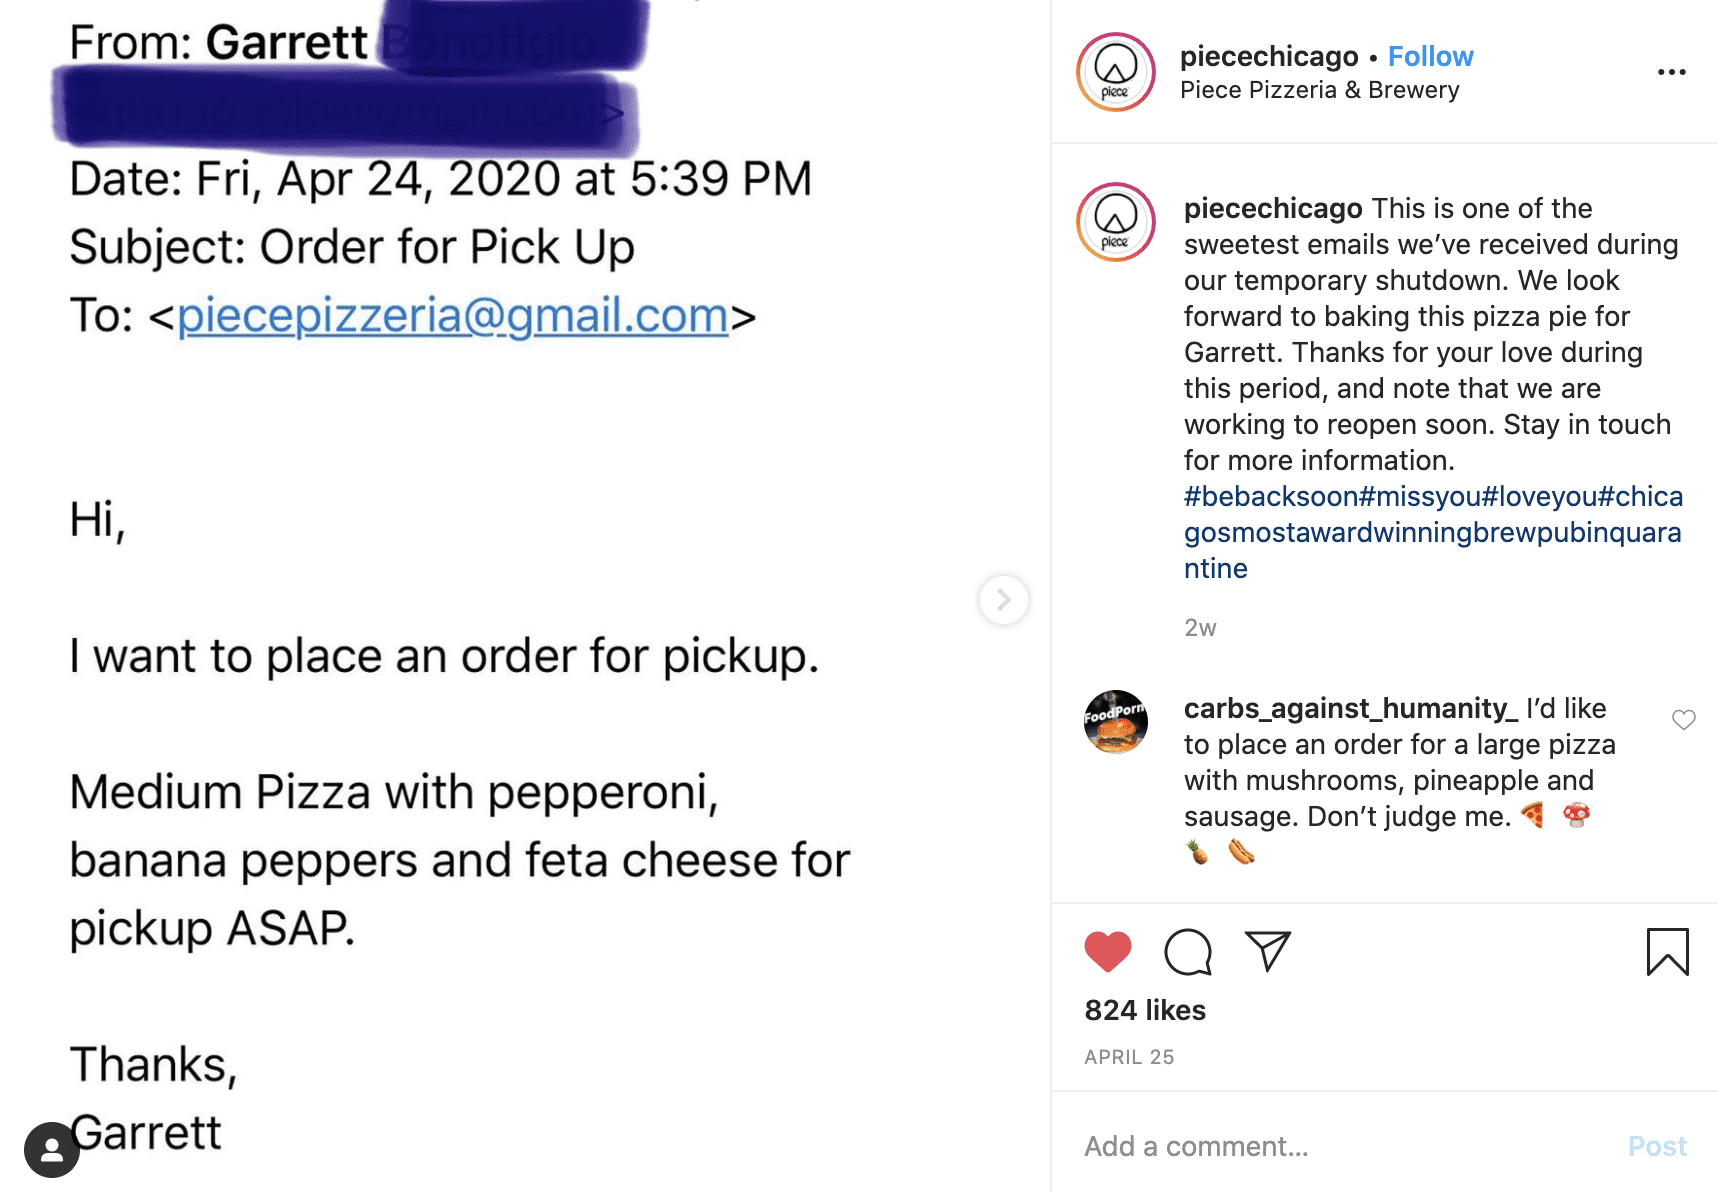Share post using the paper plane icon
This screenshot has height=1192, width=1718.
[x=1268, y=951]
